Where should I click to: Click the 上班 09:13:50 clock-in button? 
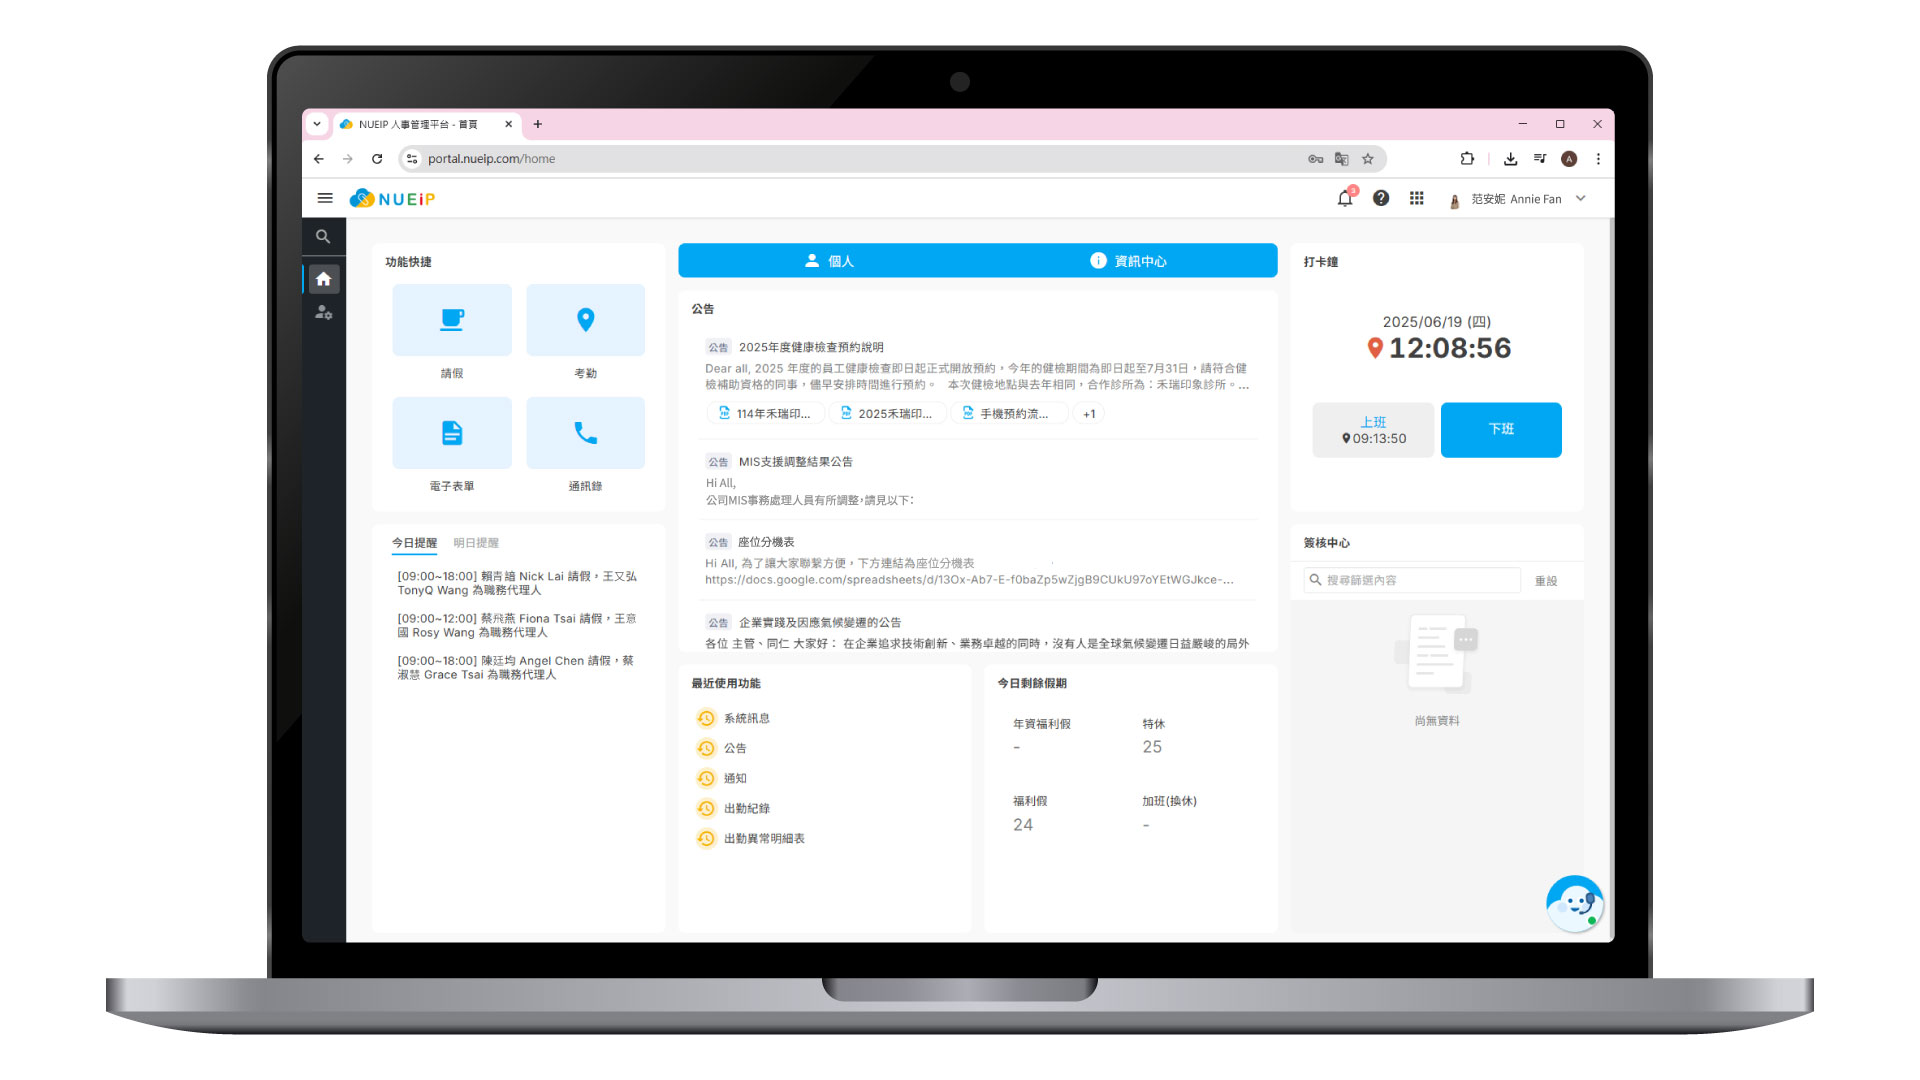click(x=1373, y=430)
